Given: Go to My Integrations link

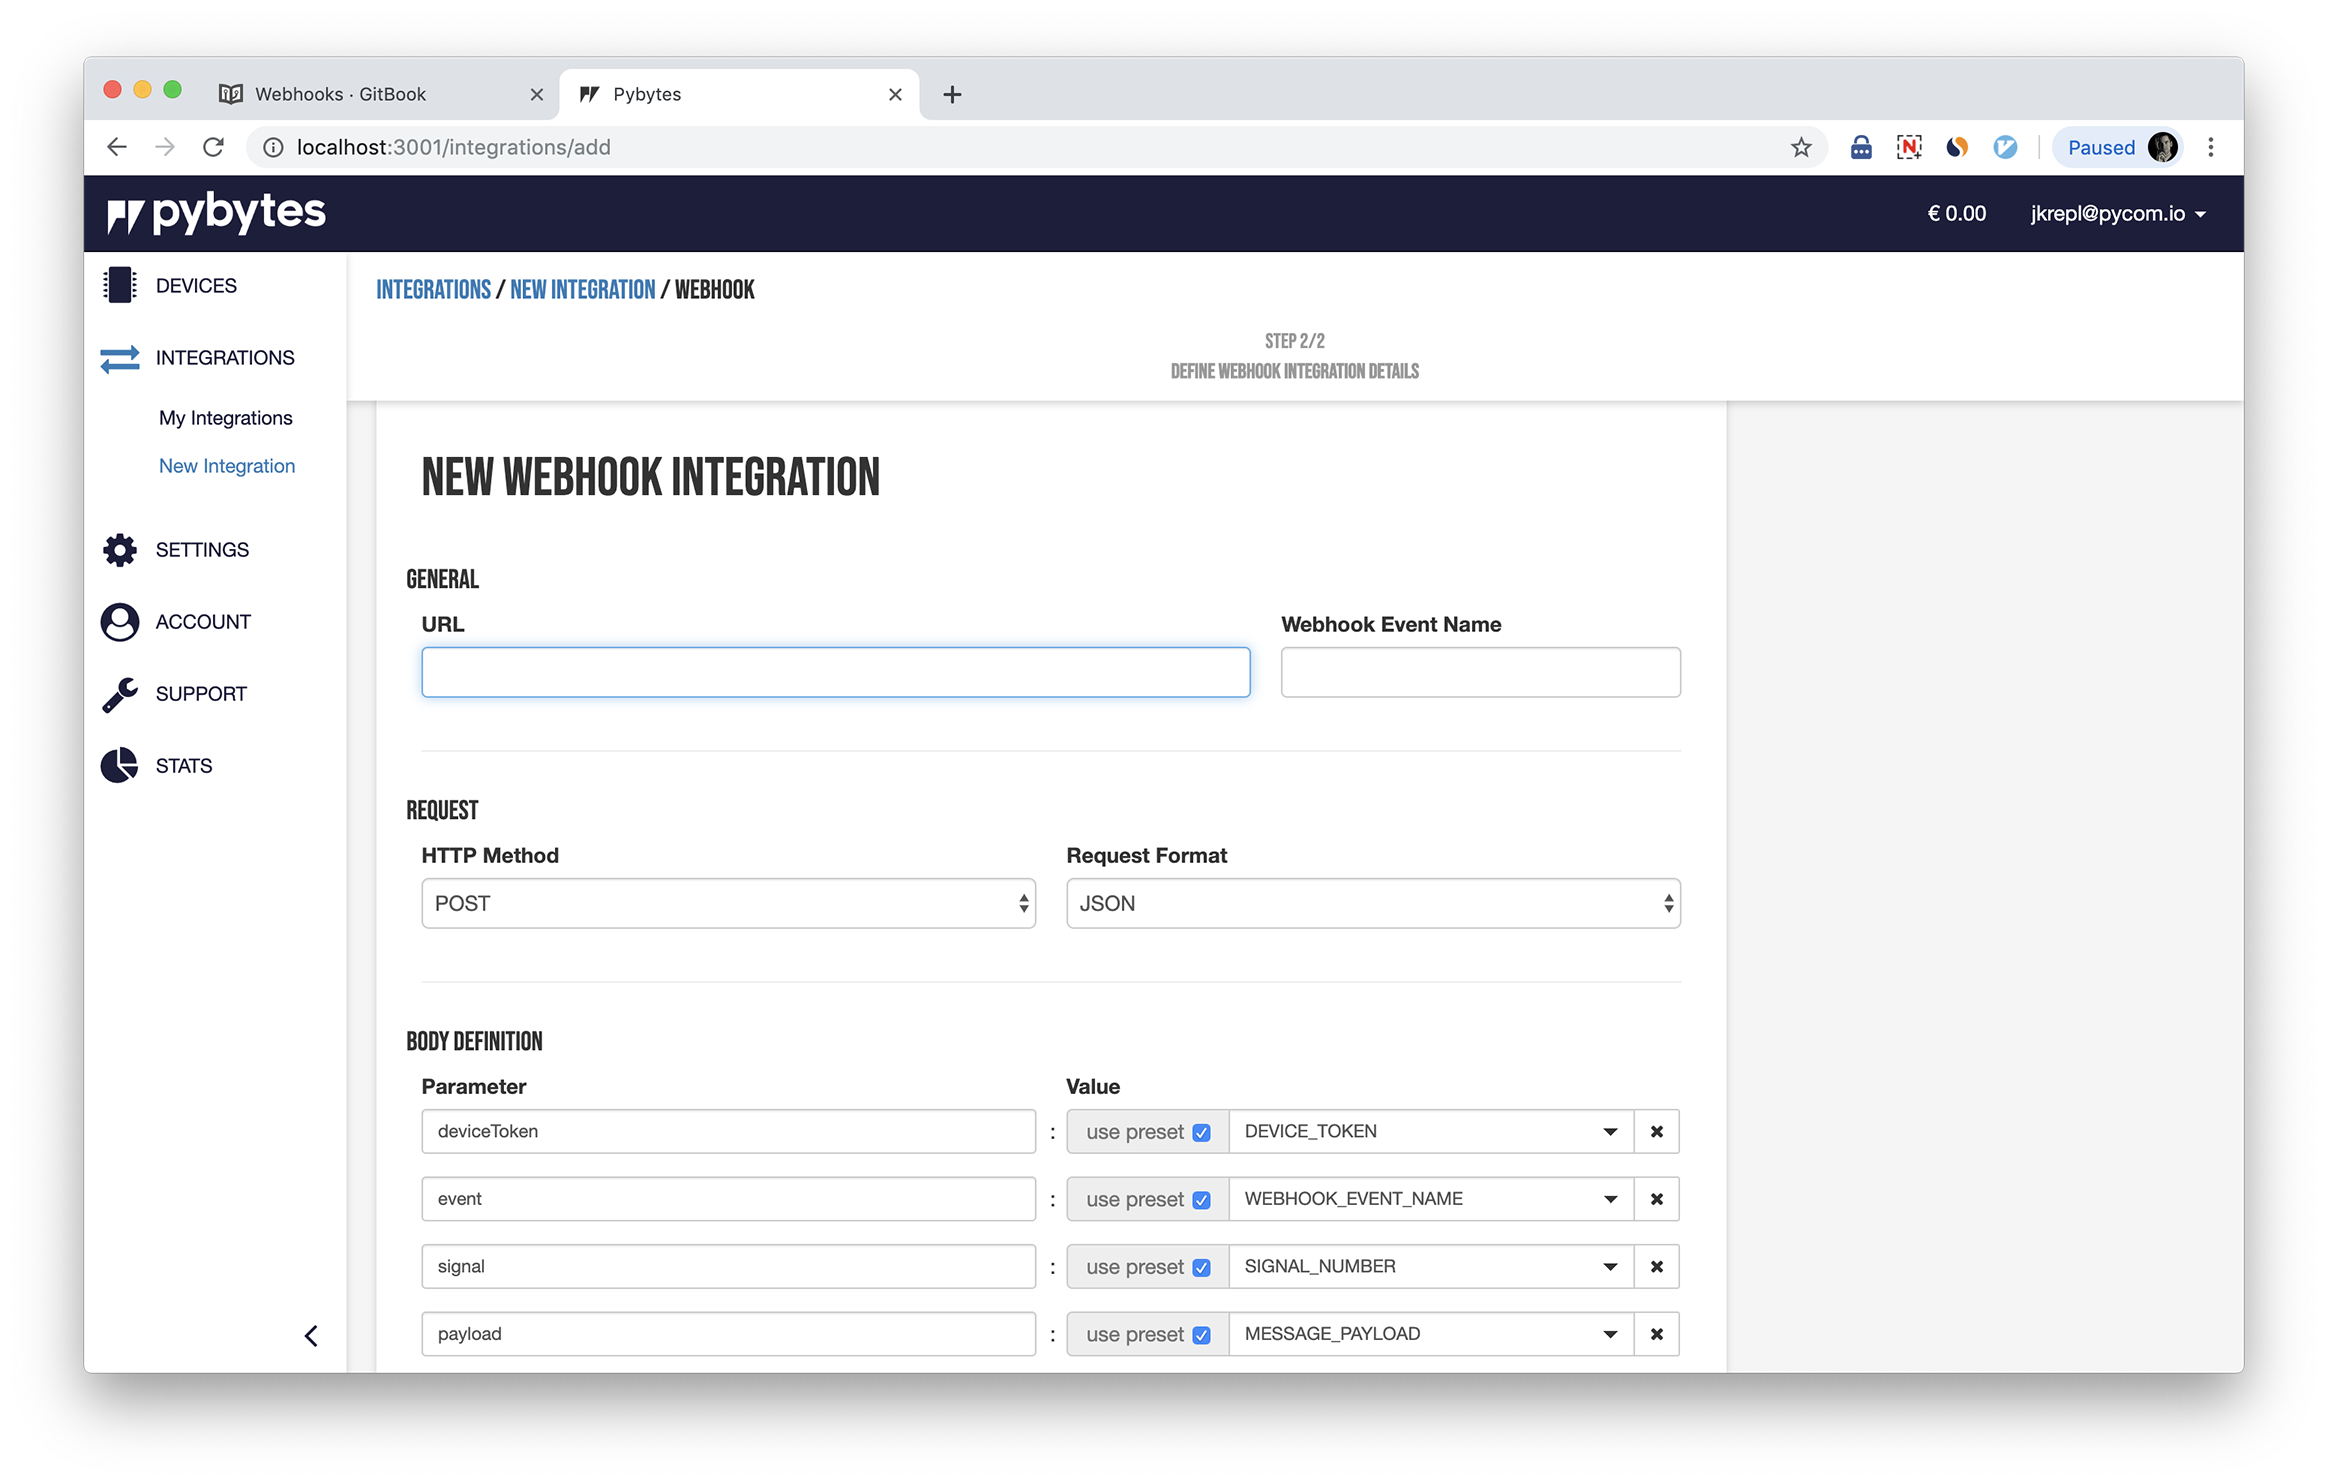Looking at the screenshot, I should [x=225, y=418].
